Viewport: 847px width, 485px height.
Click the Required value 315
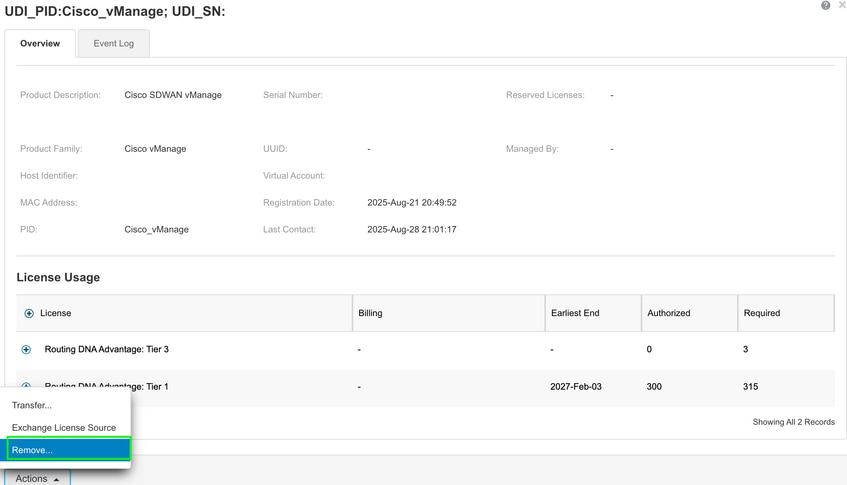point(750,387)
